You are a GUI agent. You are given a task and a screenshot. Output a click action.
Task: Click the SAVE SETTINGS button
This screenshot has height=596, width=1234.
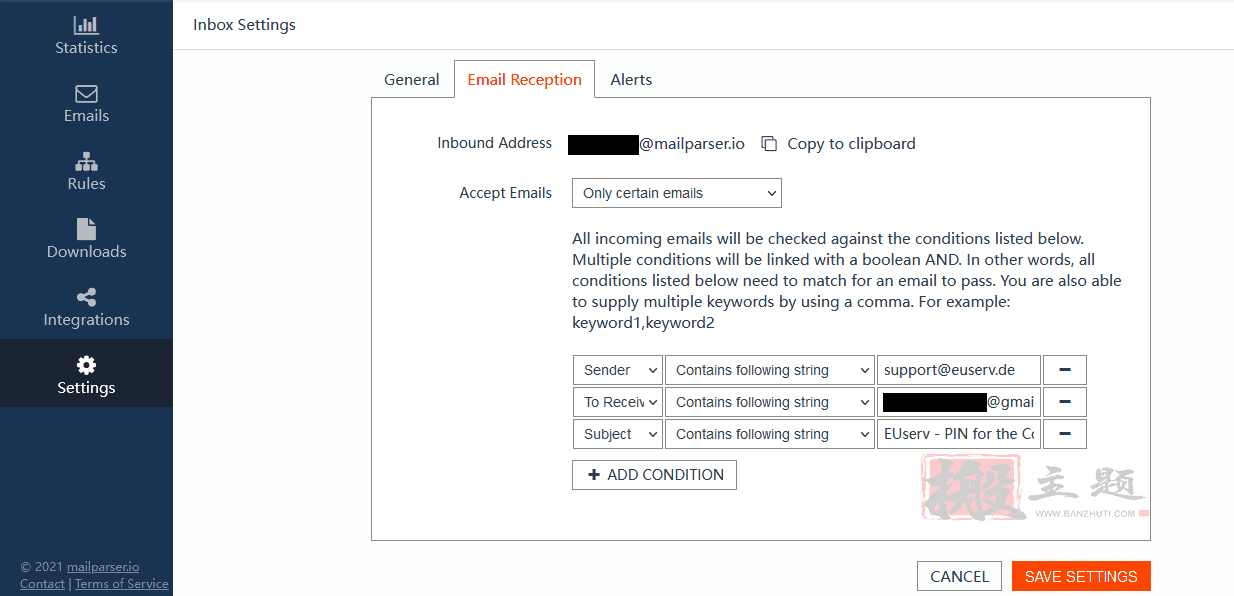coord(1081,576)
